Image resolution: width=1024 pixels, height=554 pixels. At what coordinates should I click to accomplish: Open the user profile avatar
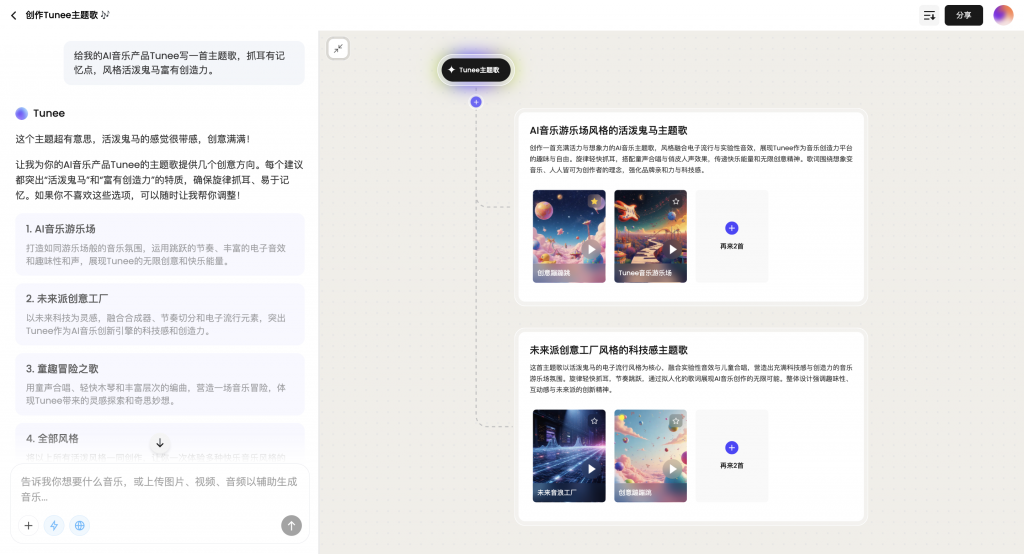tap(1003, 15)
